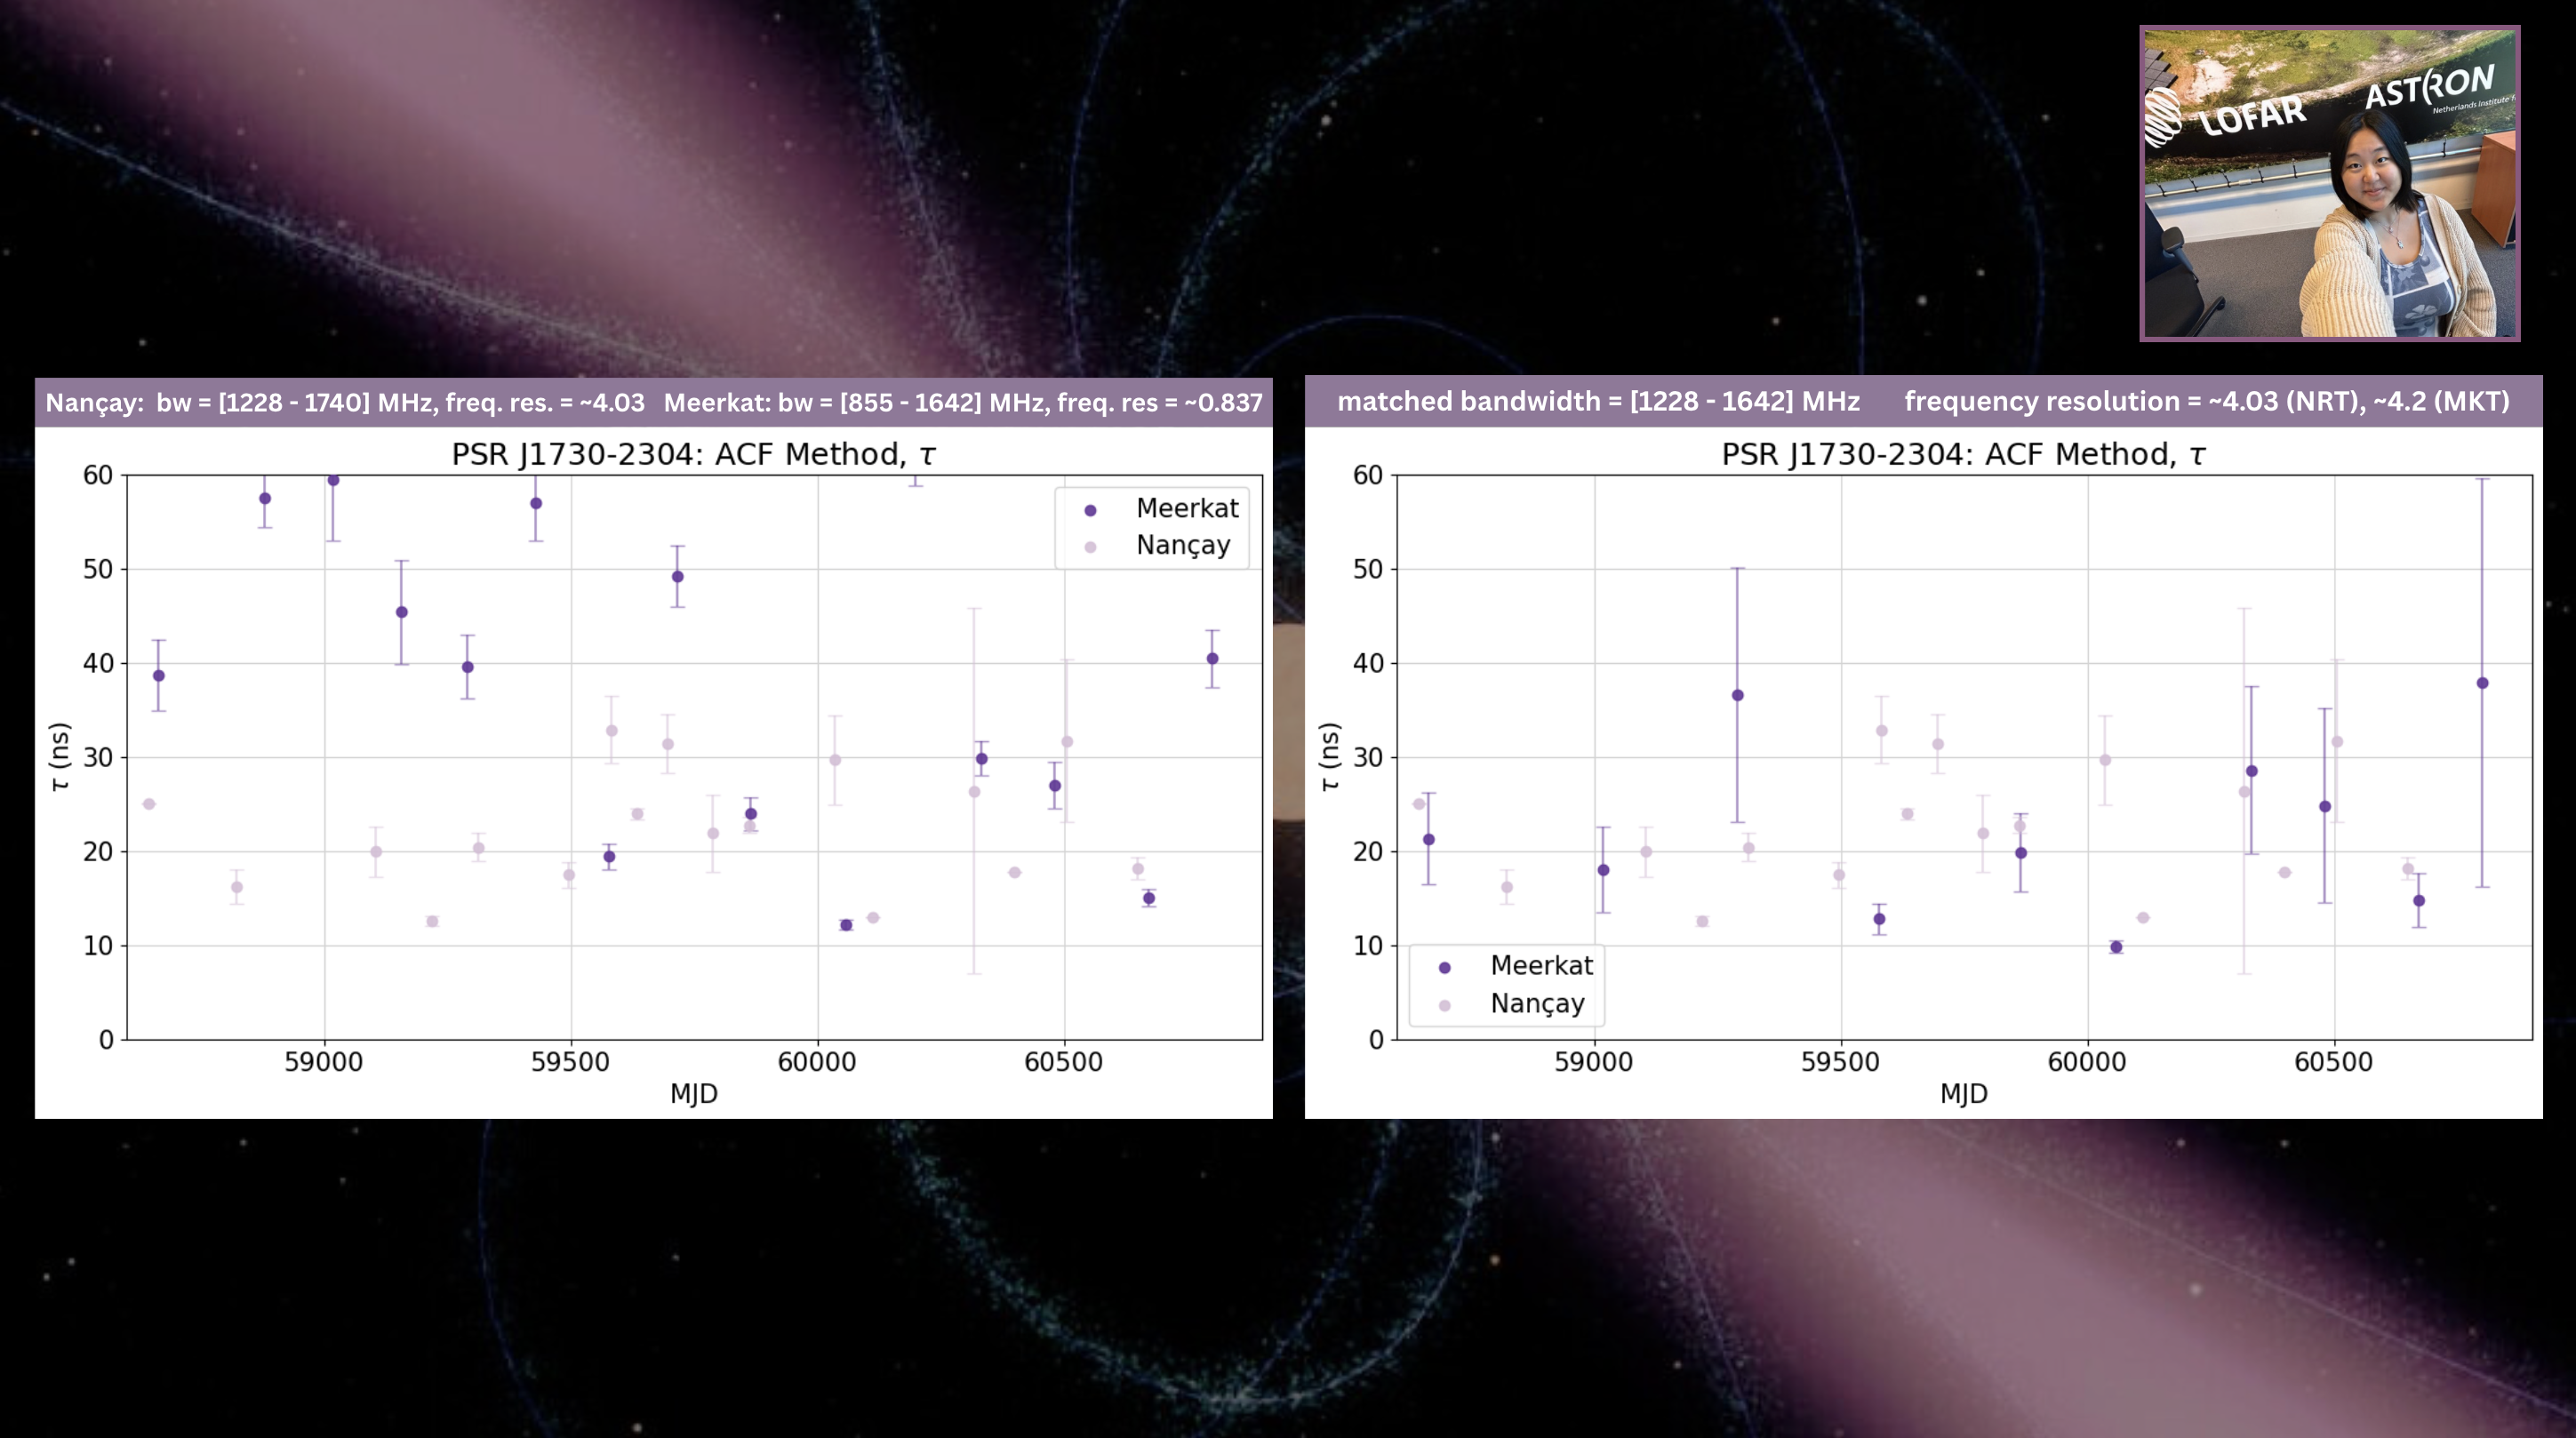2576x1438 pixels.
Task: Select the 'frequency resolution = ~4.03 (NRT), ~4.2 (MKT)' text
Action: [2207, 401]
